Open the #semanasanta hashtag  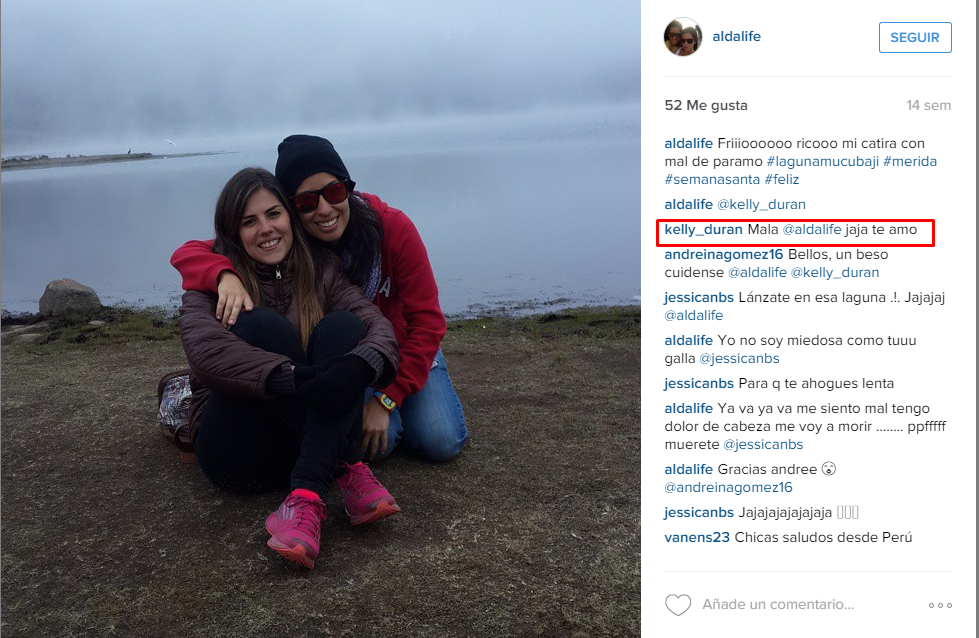[712, 179]
